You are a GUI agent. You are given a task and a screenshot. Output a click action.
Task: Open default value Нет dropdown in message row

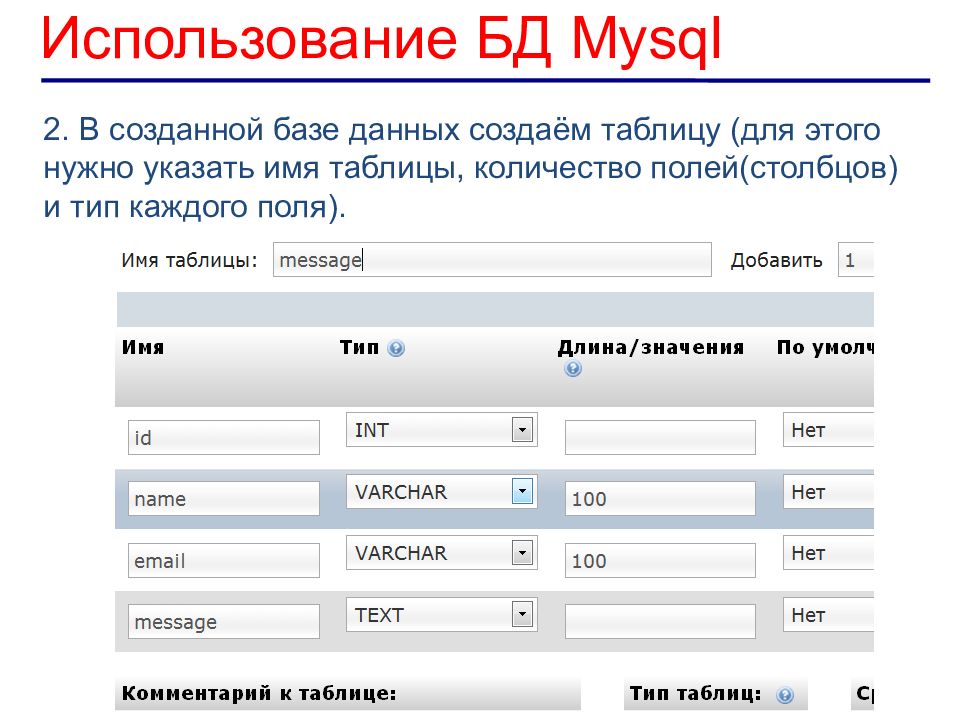[829, 615]
